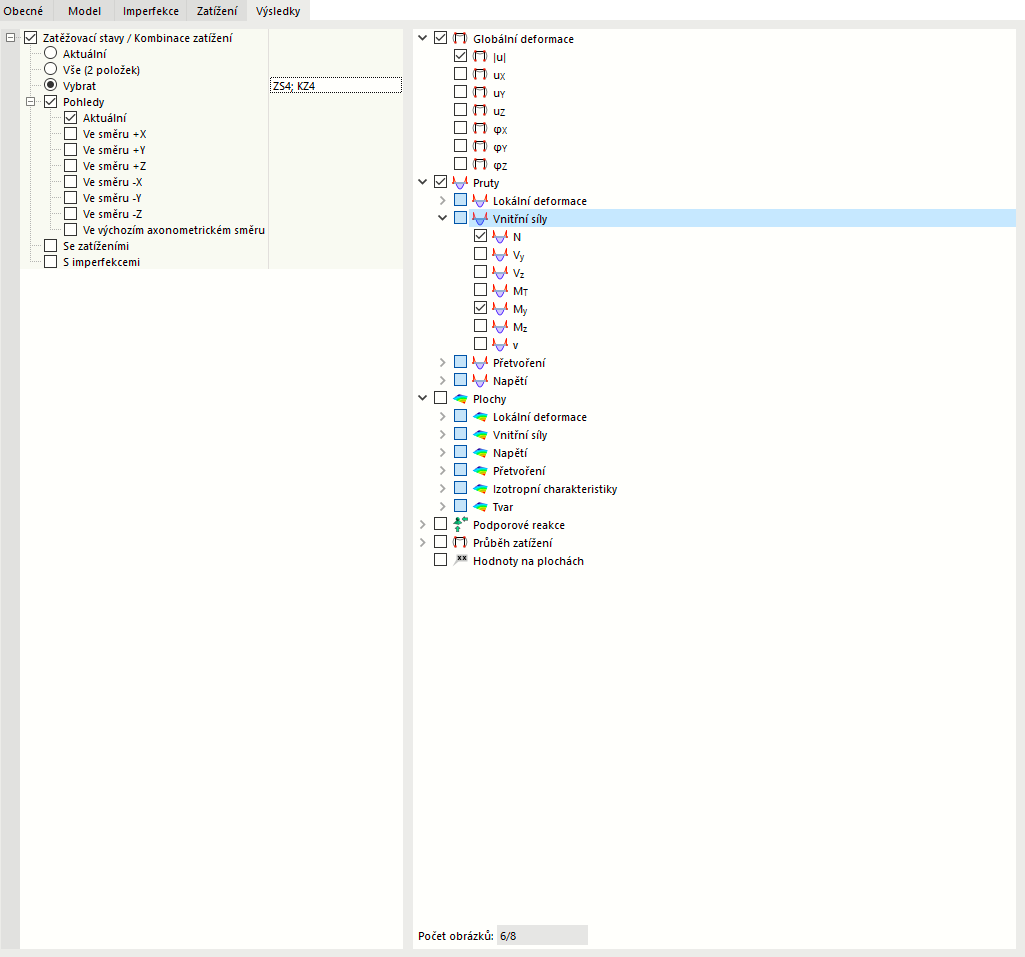Image resolution: width=1025 pixels, height=957 pixels.
Task: Collapse the Pruty tree node
Action: click(x=422, y=182)
